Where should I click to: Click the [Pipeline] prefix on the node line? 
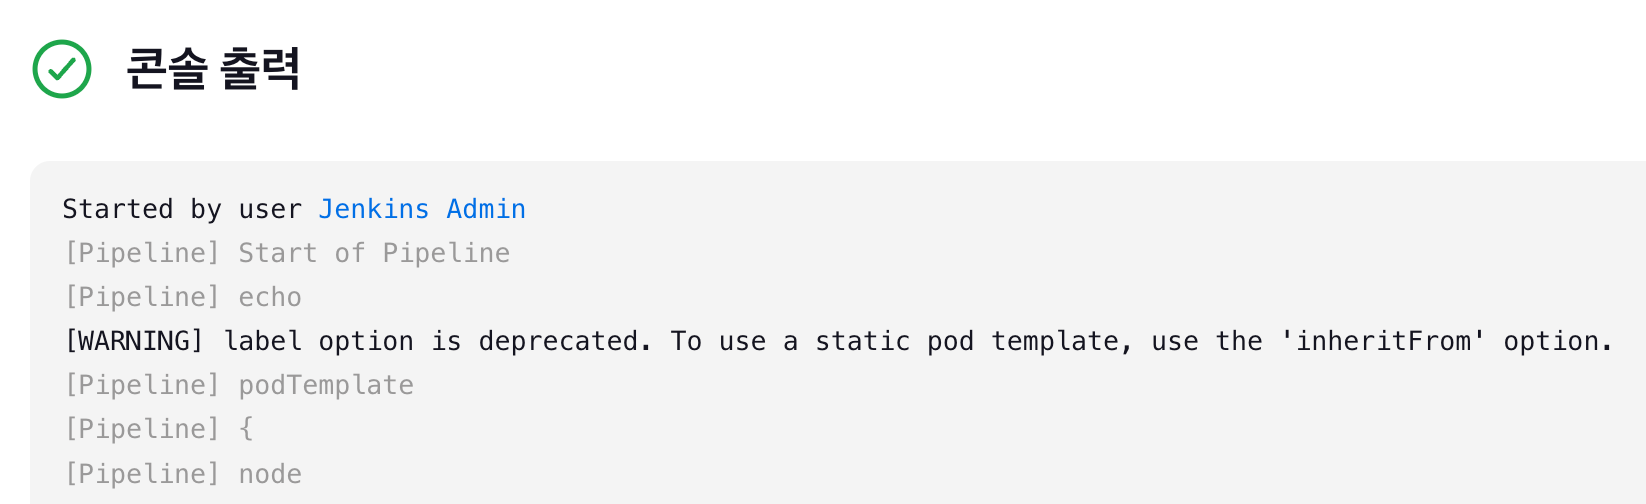pyautogui.click(x=141, y=474)
